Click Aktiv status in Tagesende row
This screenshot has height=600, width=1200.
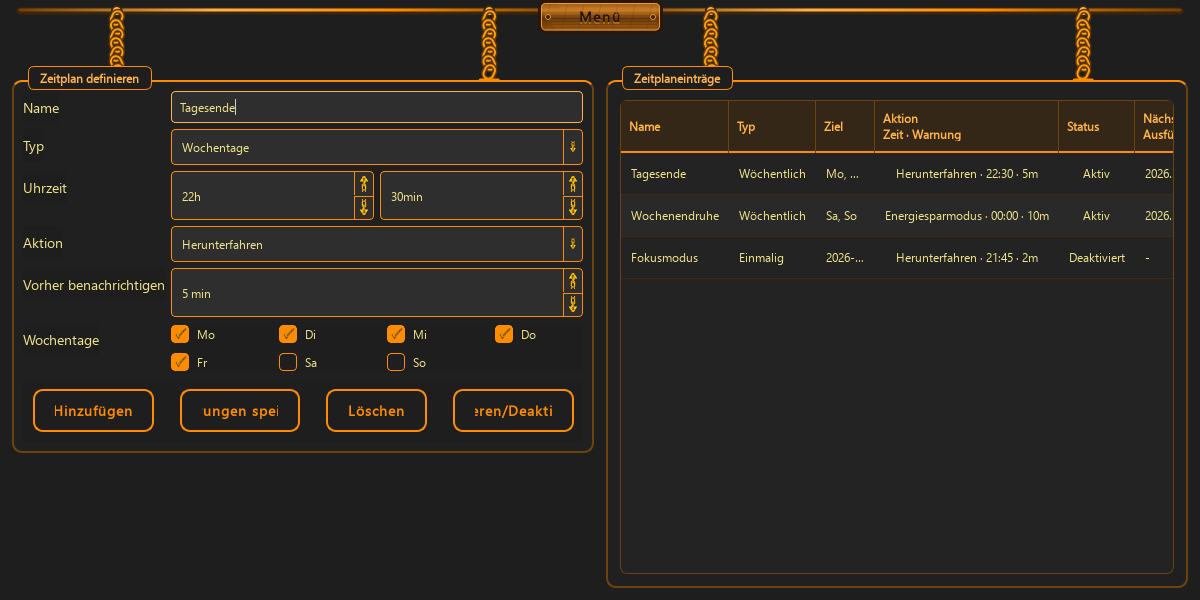click(1097, 174)
